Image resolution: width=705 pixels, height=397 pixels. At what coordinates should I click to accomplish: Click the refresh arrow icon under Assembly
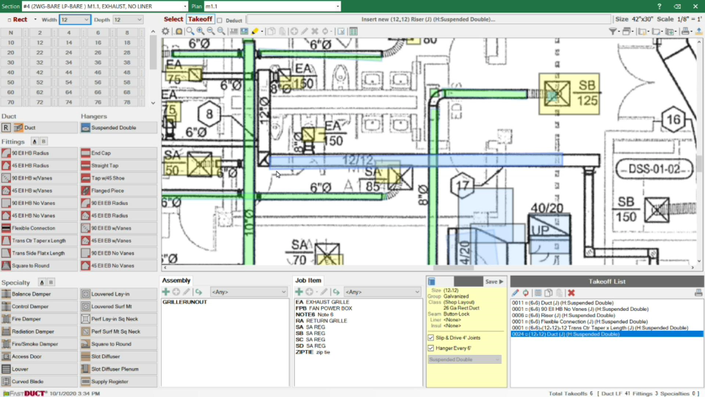pyautogui.click(x=199, y=292)
